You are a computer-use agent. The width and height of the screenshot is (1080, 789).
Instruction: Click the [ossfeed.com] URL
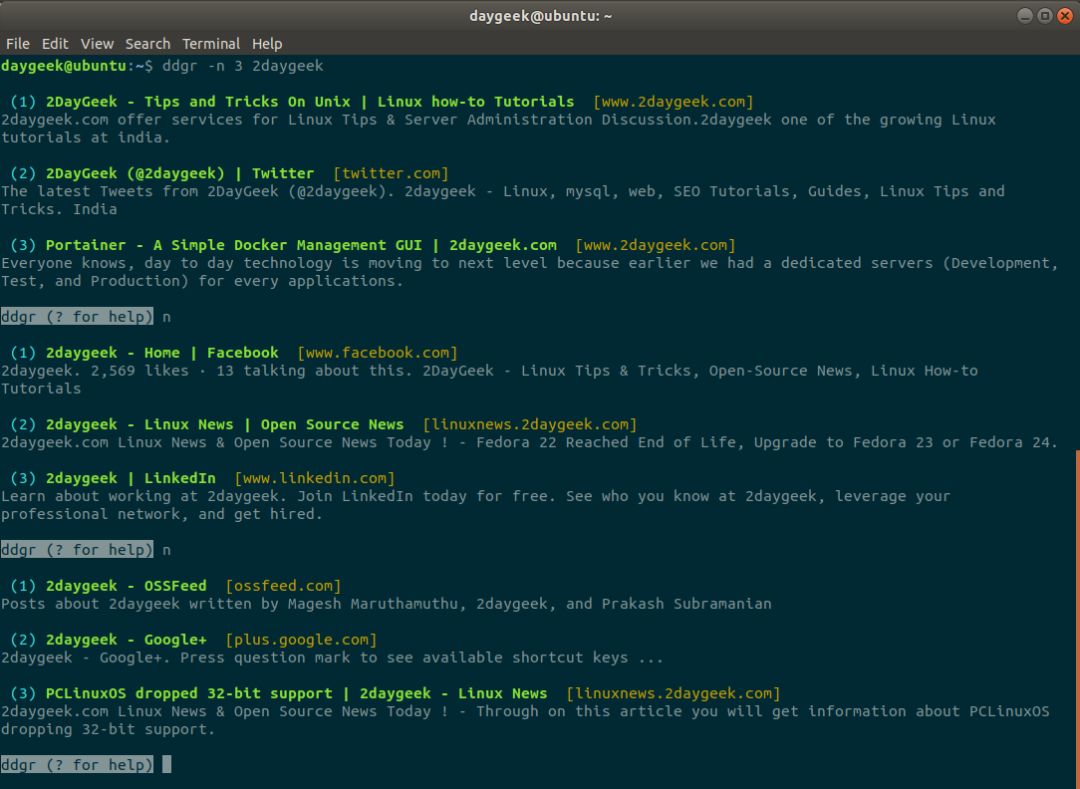[x=283, y=586]
